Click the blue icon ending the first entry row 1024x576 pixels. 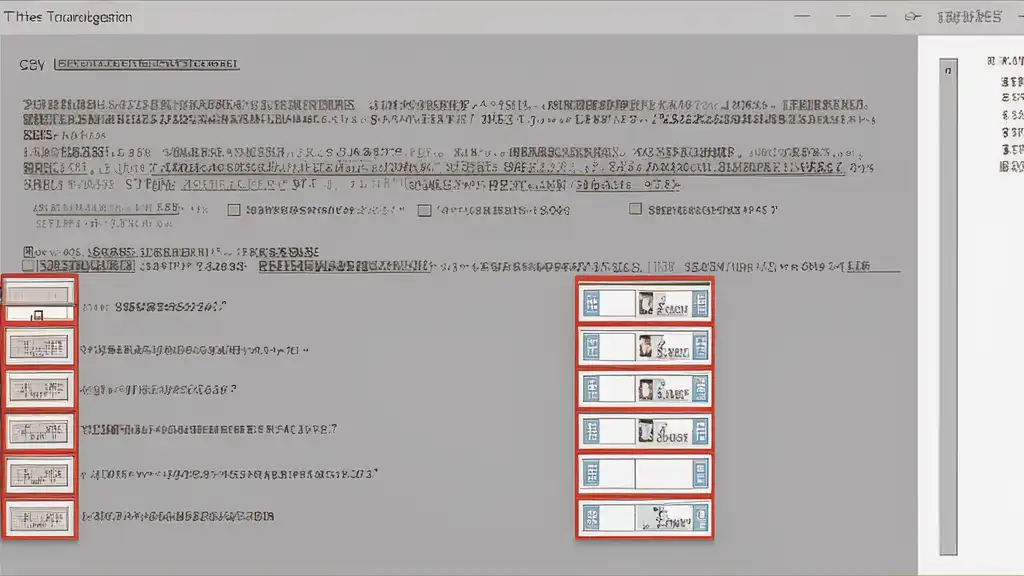(x=700, y=304)
